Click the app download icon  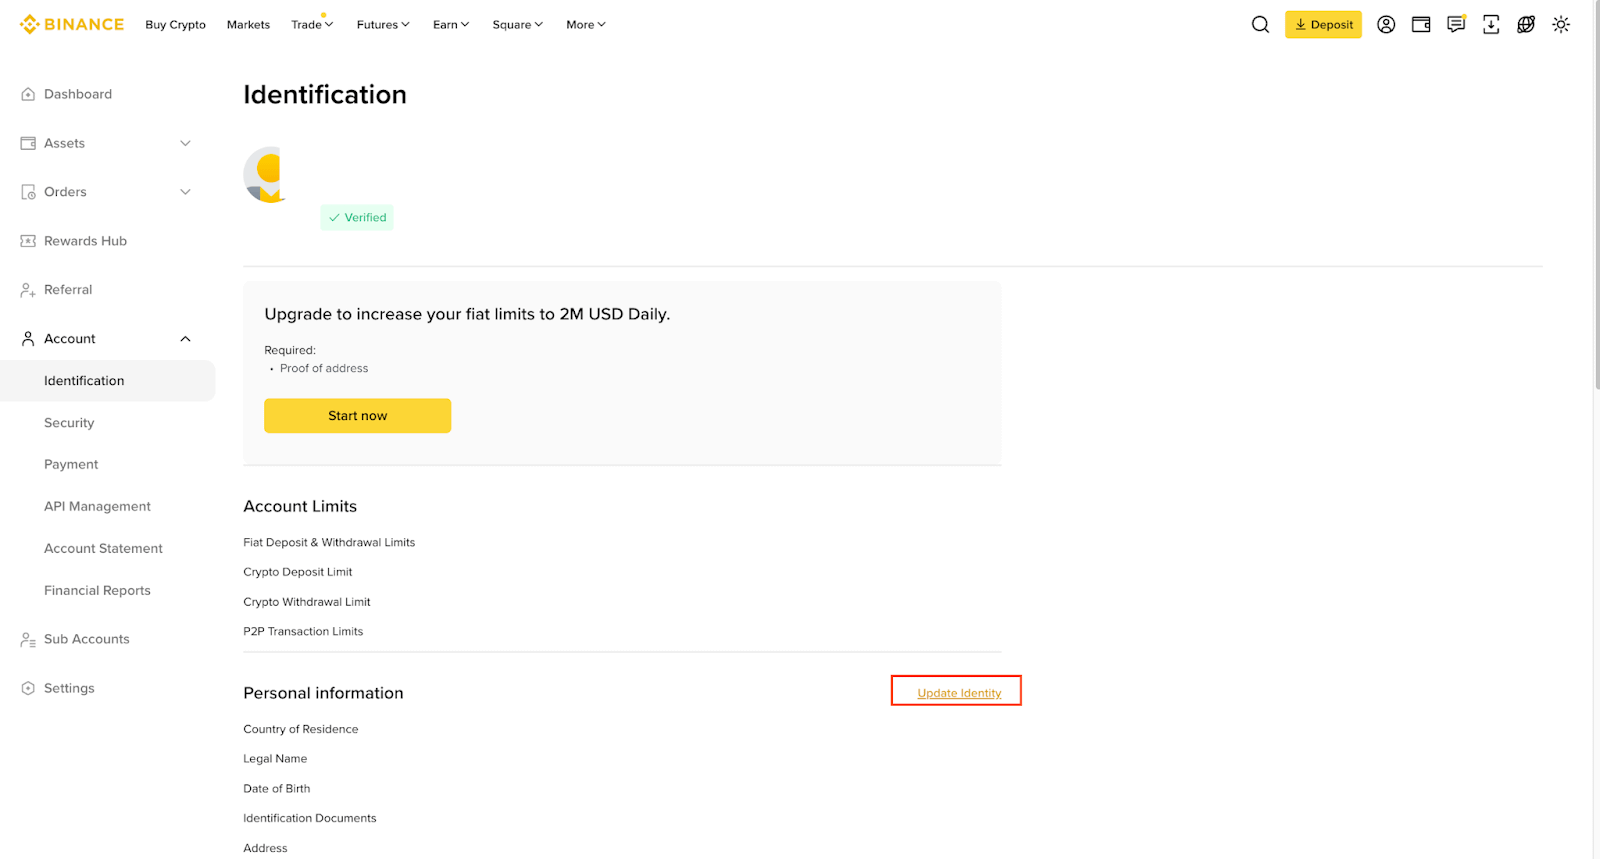point(1491,25)
